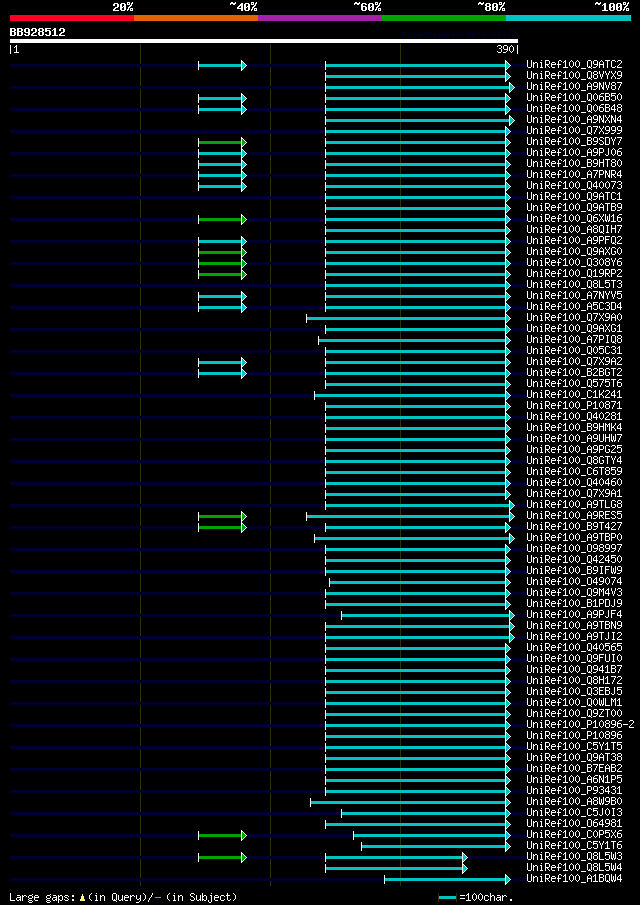Select the UniRef100_B2BGT2 label

(x=574, y=372)
